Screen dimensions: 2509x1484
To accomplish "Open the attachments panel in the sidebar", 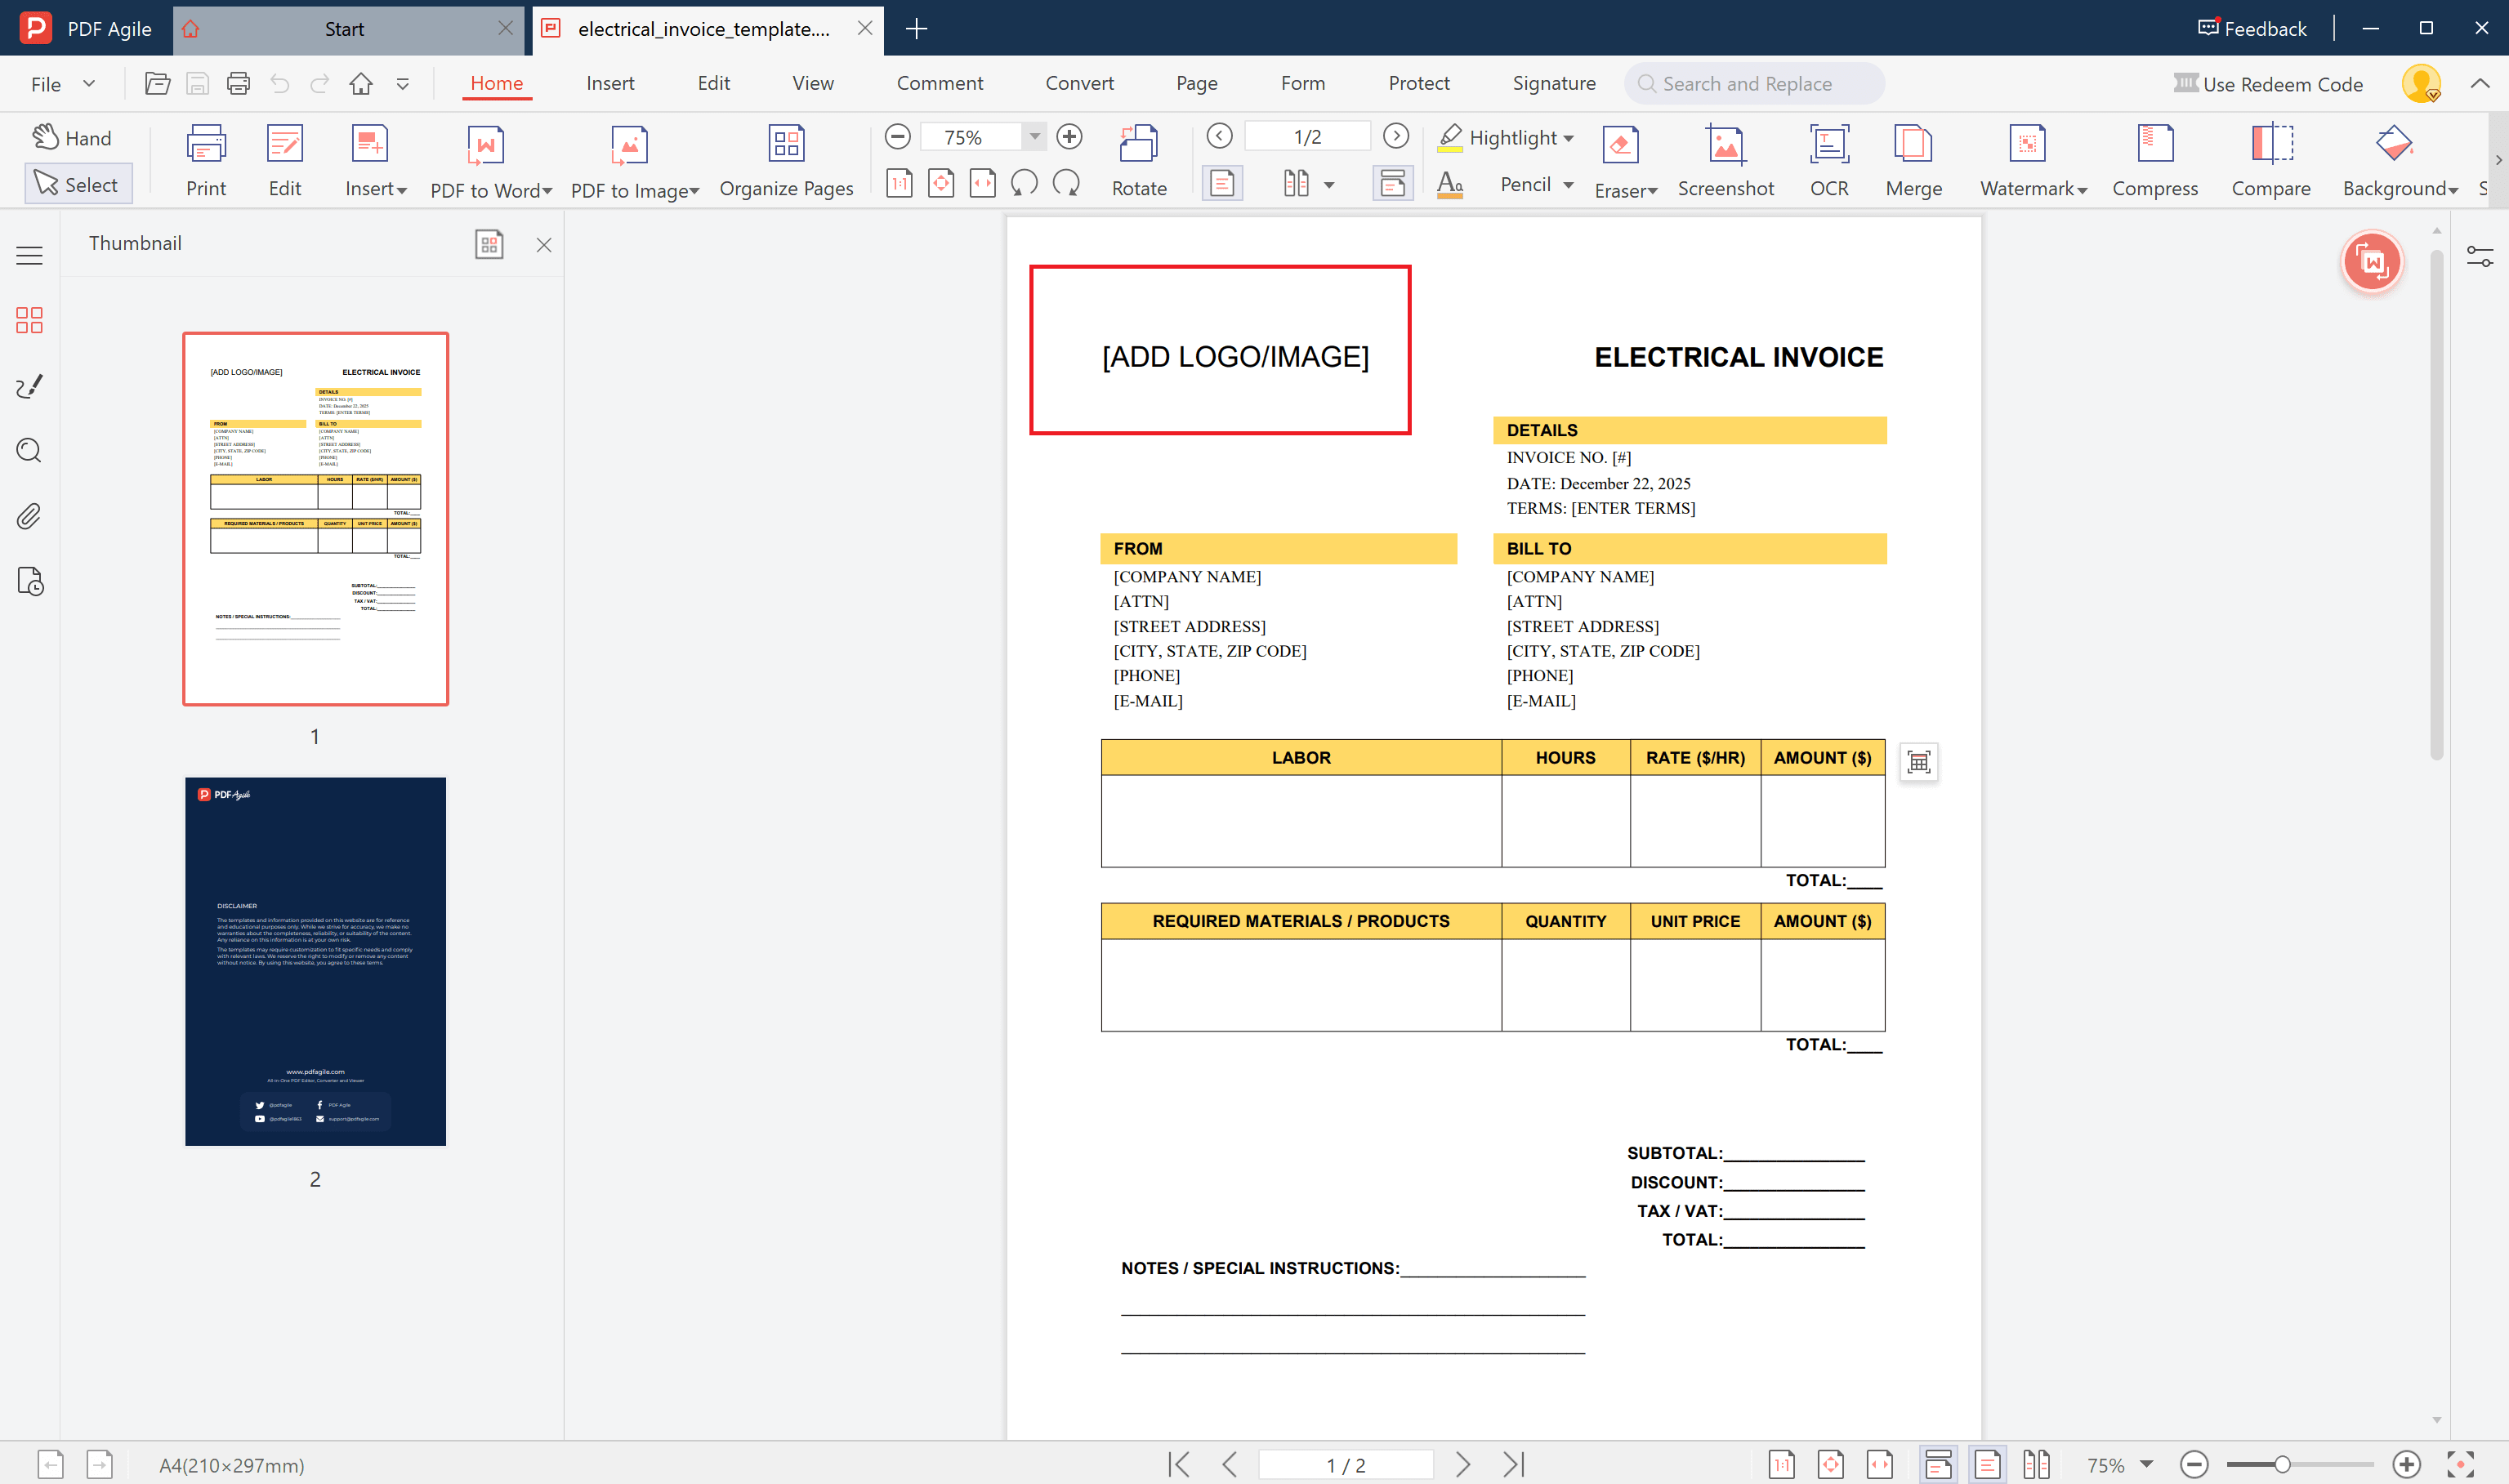I will pos(29,515).
